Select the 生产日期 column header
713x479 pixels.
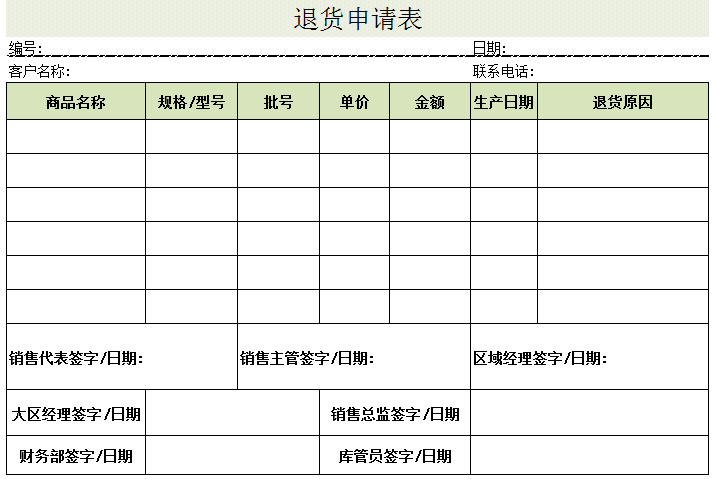click(504, 101)
